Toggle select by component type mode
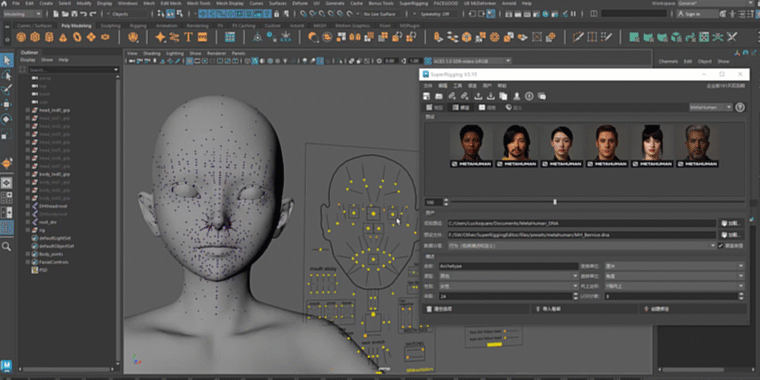Viewport: 760px width, 380px height. click(x=179, y=14)
